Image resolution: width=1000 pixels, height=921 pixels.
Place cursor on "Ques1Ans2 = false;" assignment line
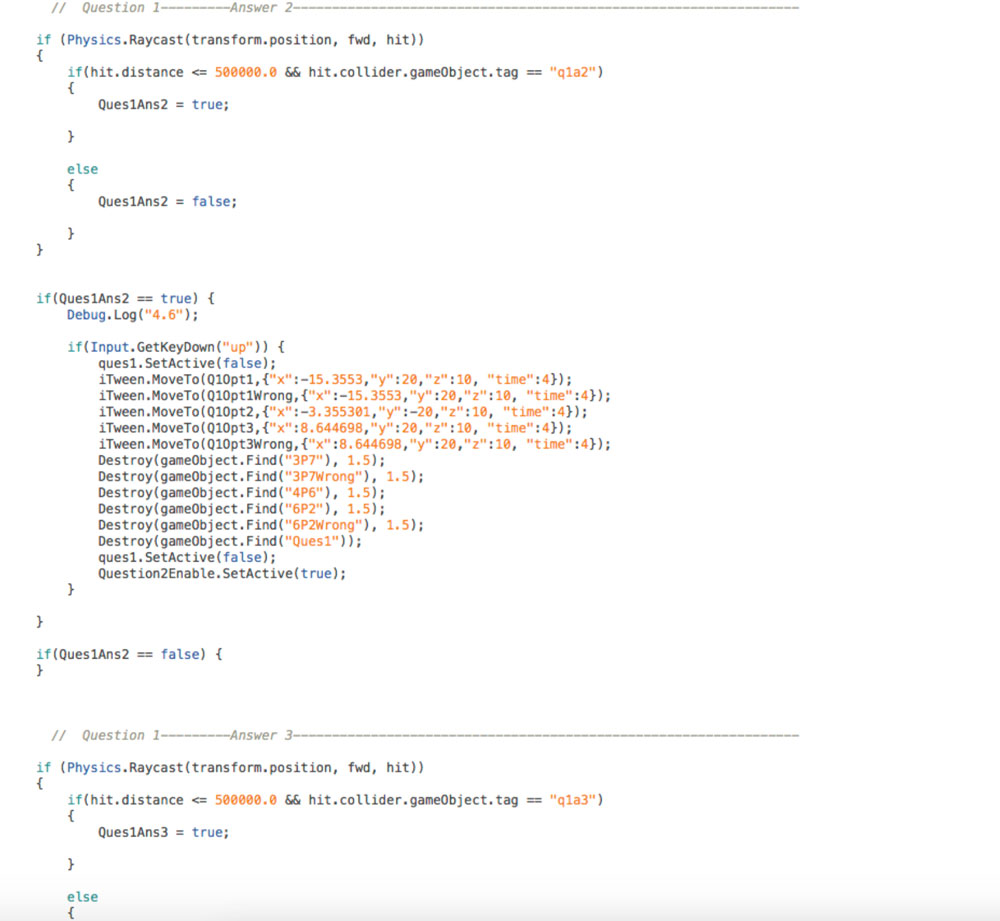(167, 201)
